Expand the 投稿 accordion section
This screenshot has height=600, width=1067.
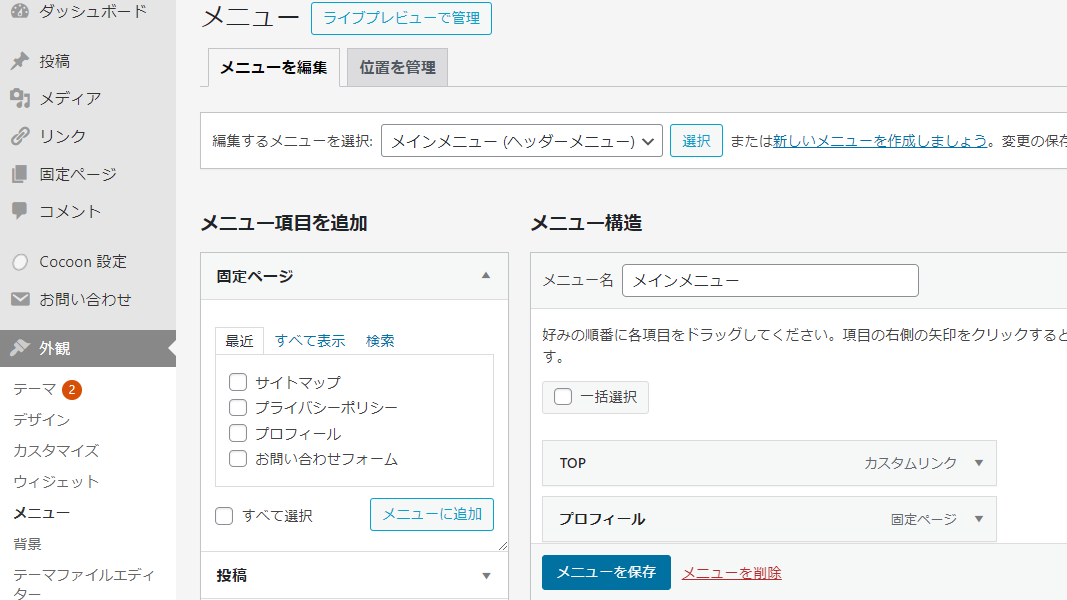click(486, 576)
